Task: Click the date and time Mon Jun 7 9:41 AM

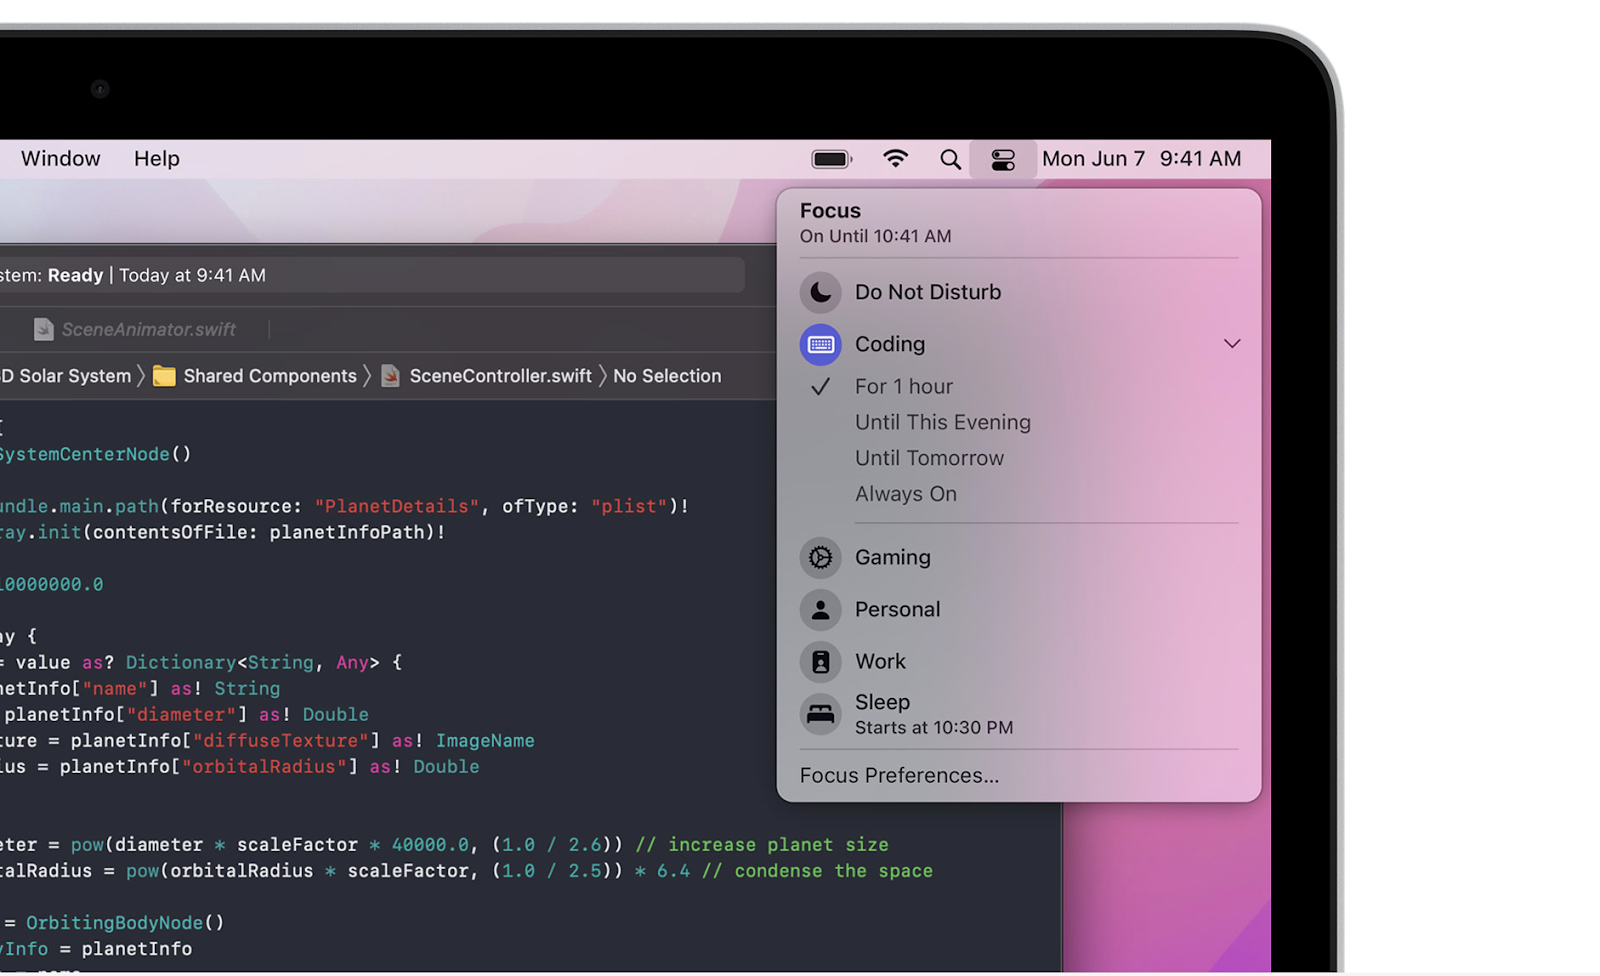Action: point(1142,159)
